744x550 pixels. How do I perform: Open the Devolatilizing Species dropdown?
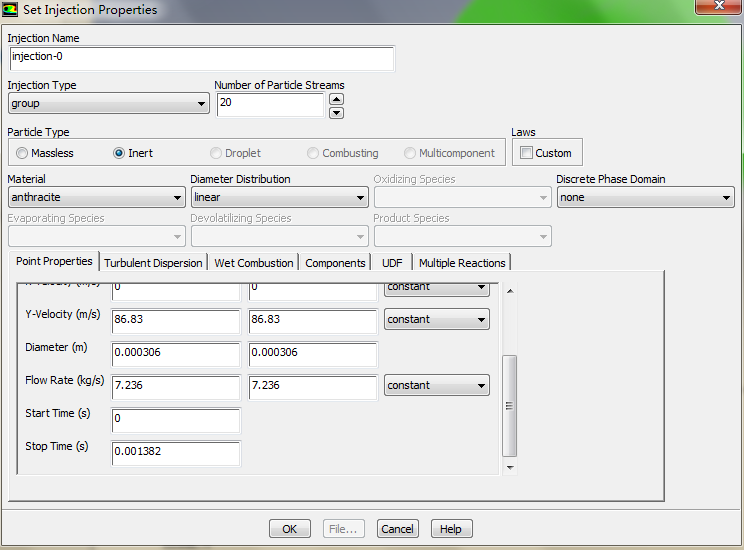point(279,236)
